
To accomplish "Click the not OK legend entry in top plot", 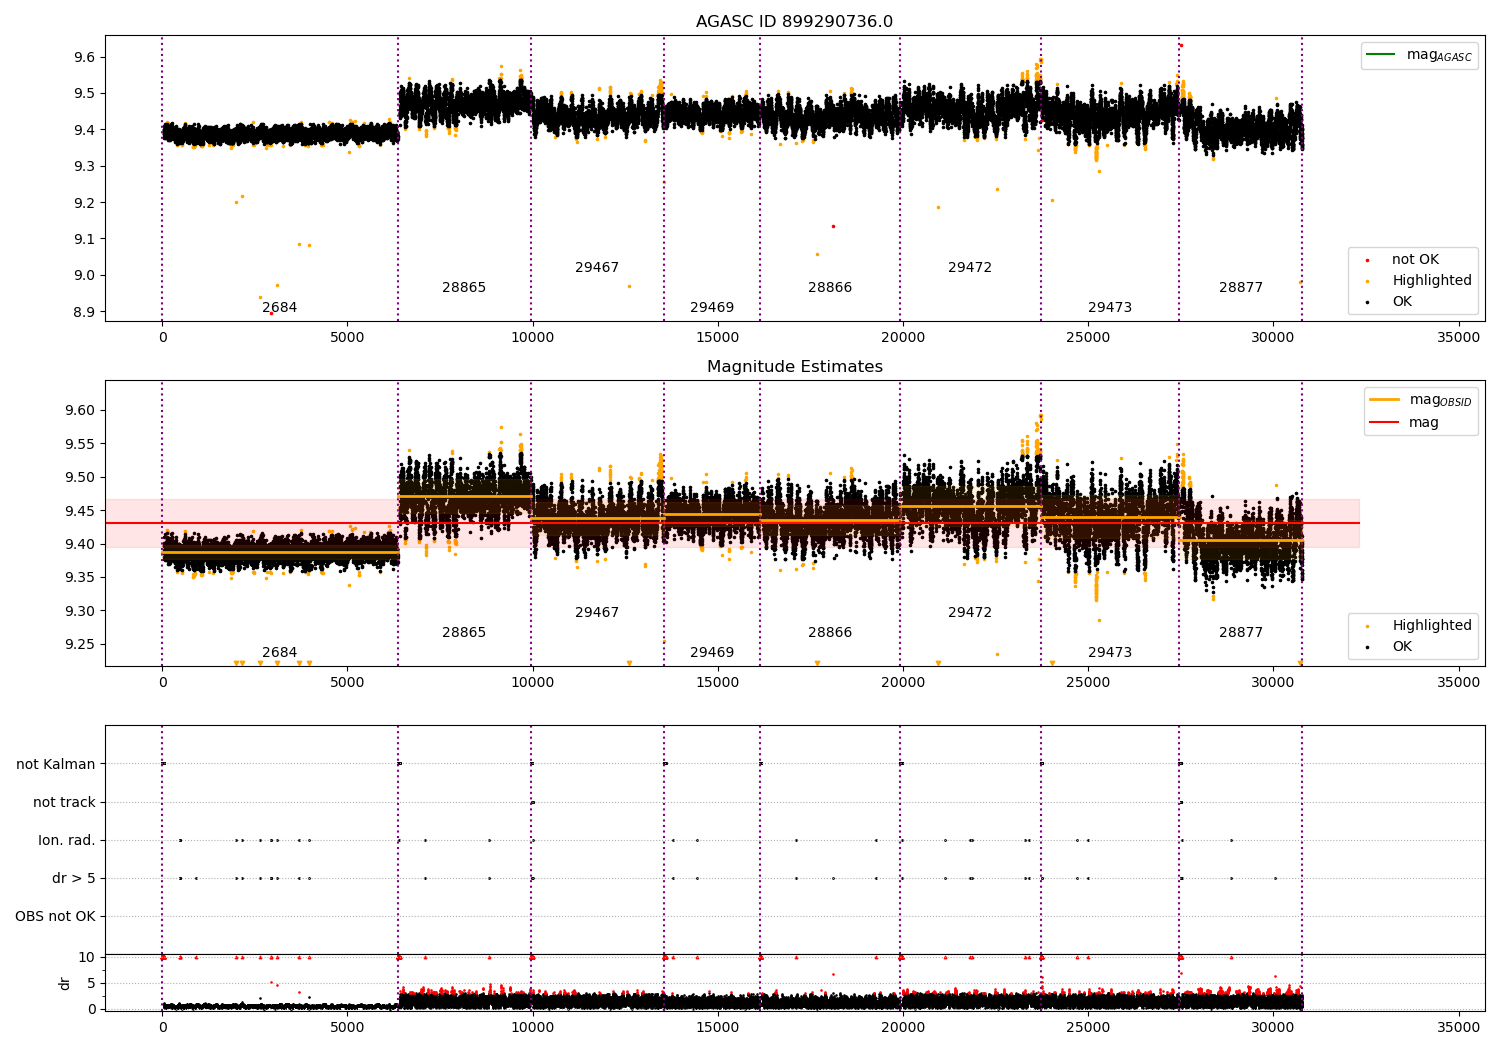I will pos(1413,260).
